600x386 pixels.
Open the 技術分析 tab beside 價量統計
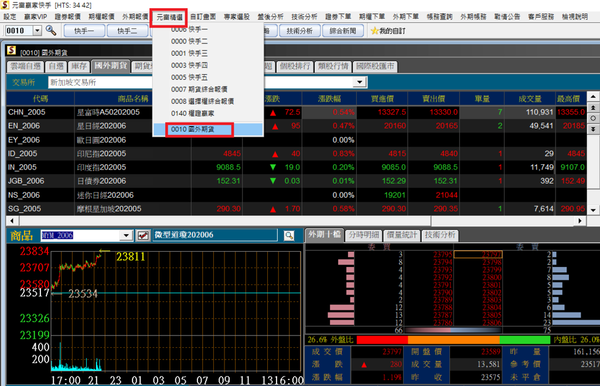click(x=440, y=235)
